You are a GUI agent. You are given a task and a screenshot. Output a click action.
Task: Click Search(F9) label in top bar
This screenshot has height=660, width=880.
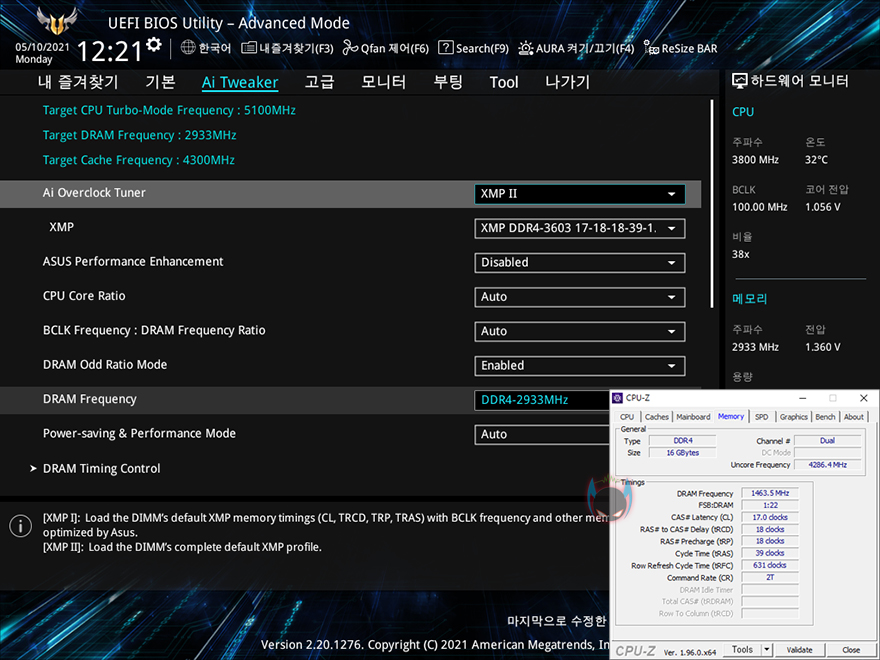pyautogui.click(x=482, y=48)
